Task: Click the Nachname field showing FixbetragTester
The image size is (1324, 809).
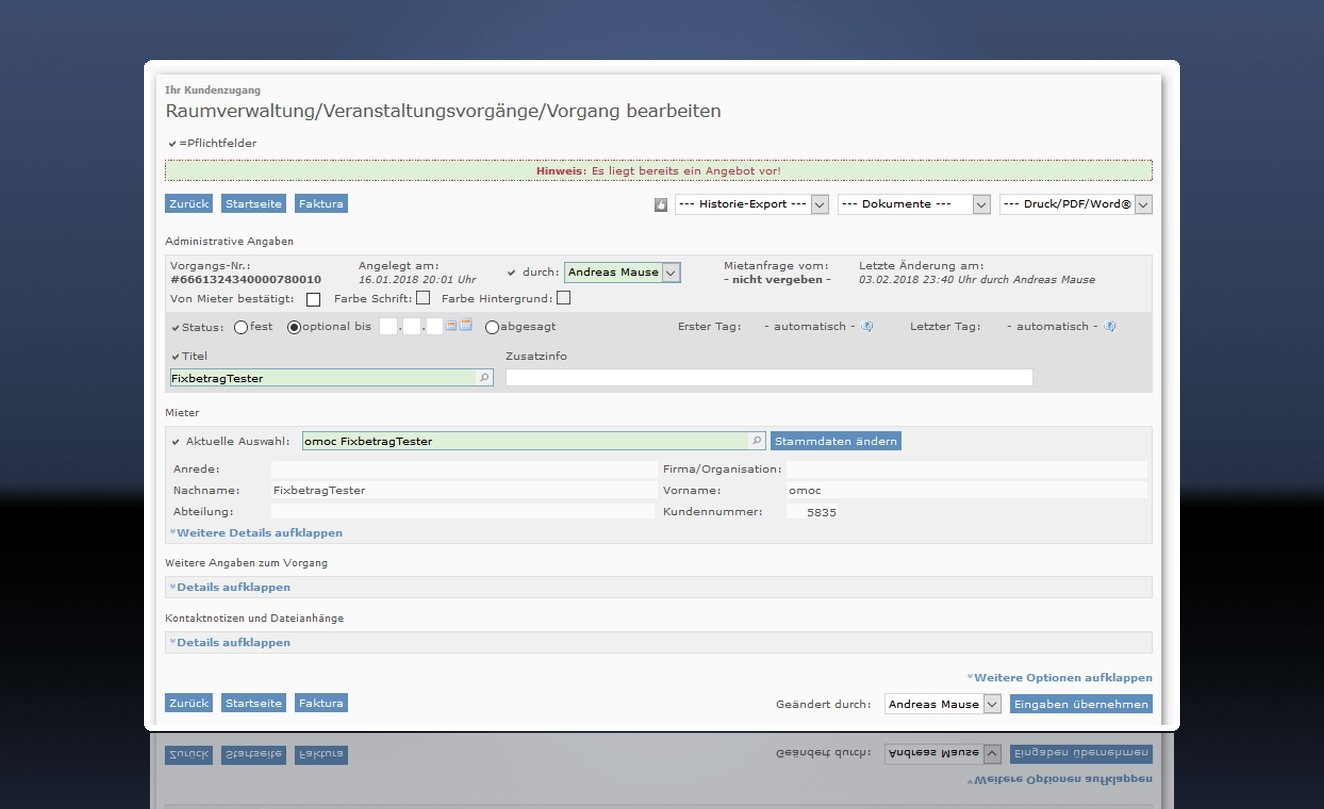Action: (463, 491)
